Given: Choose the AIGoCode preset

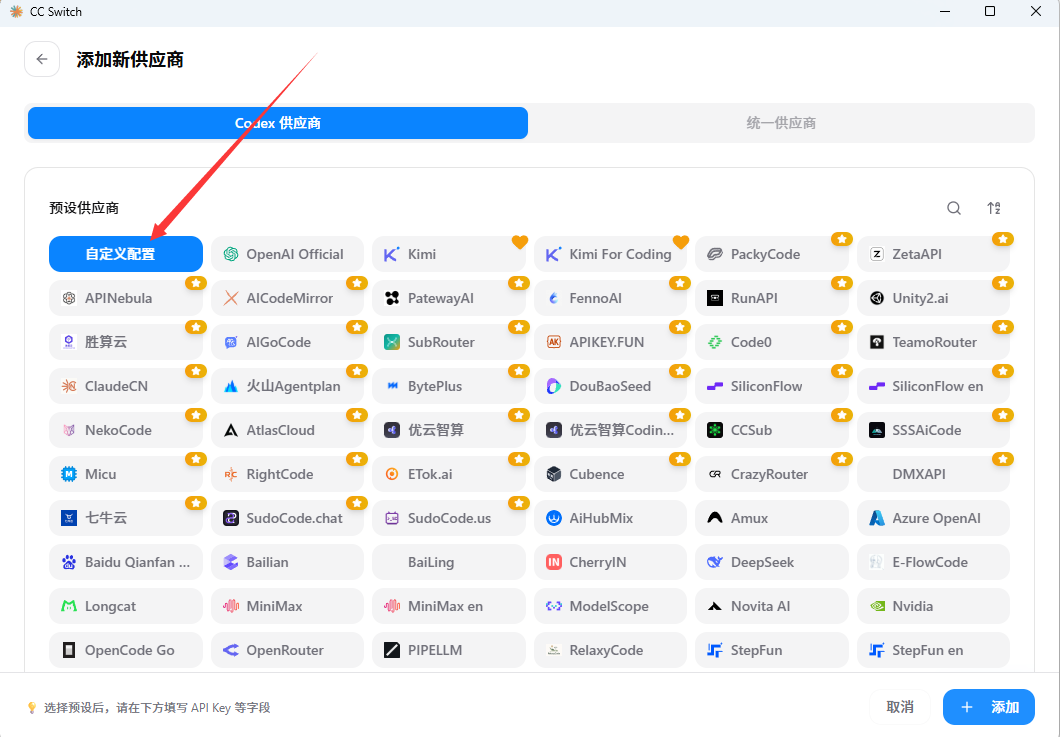Looking at the screenshot, I should pos(287,342).
